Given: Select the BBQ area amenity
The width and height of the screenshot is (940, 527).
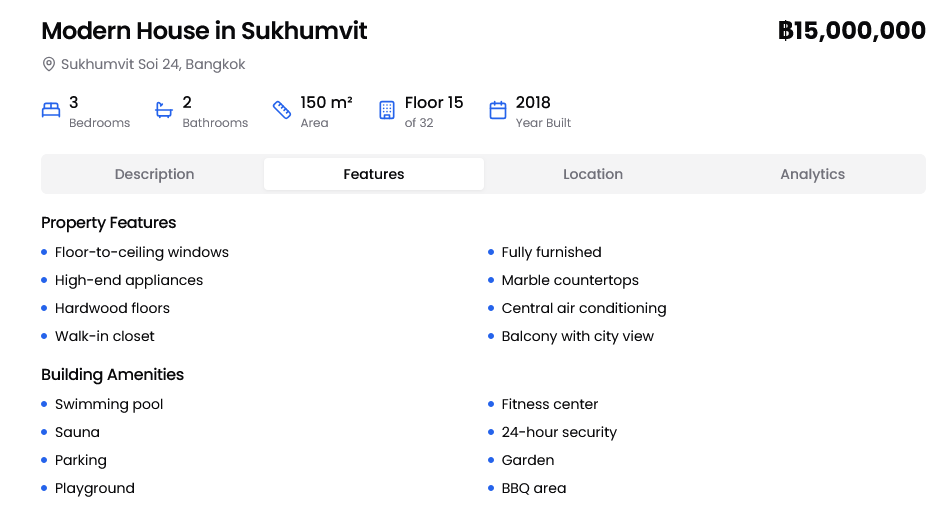Looking at the screenshot, I should click(x=534, y=489).
